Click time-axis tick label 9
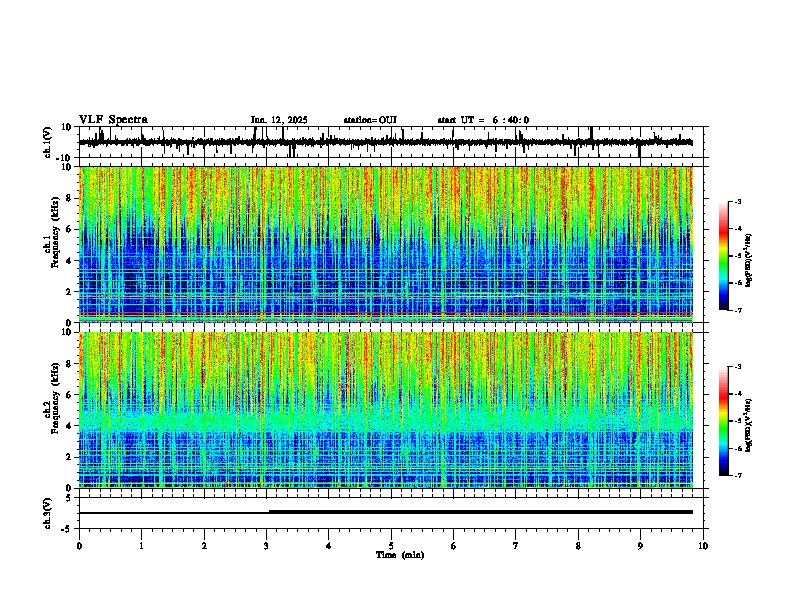792x612 pixels. [x=640, y=546]
